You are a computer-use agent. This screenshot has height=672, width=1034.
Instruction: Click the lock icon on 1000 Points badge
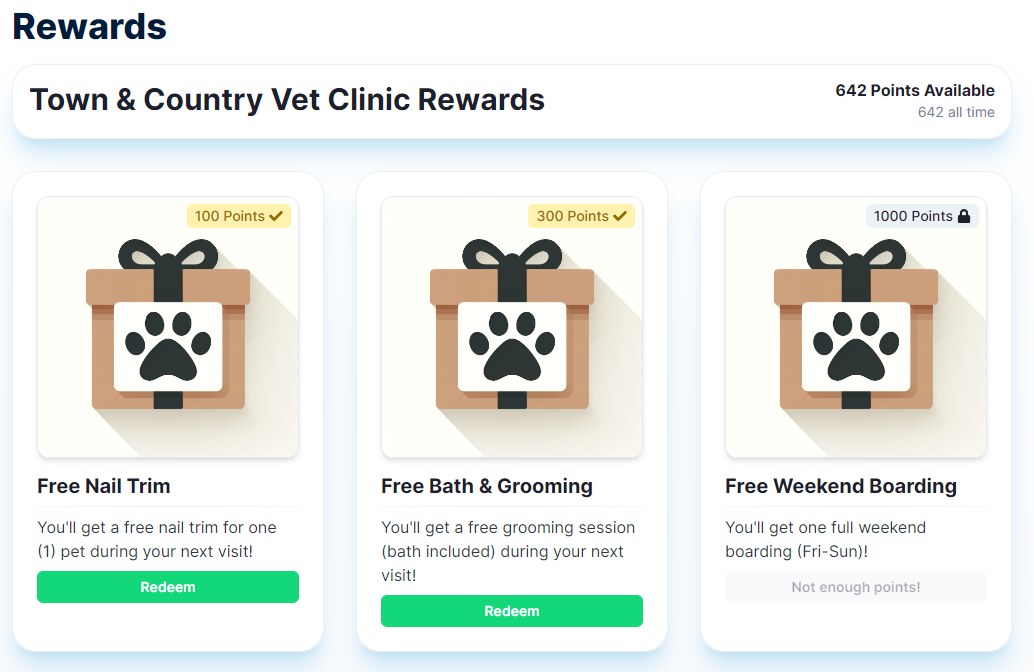click(x=964, y=216)
